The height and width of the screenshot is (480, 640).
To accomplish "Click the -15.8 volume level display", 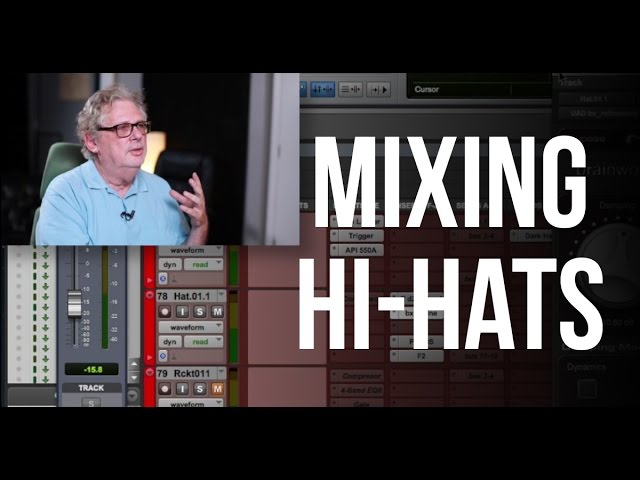I will point(92,369).
